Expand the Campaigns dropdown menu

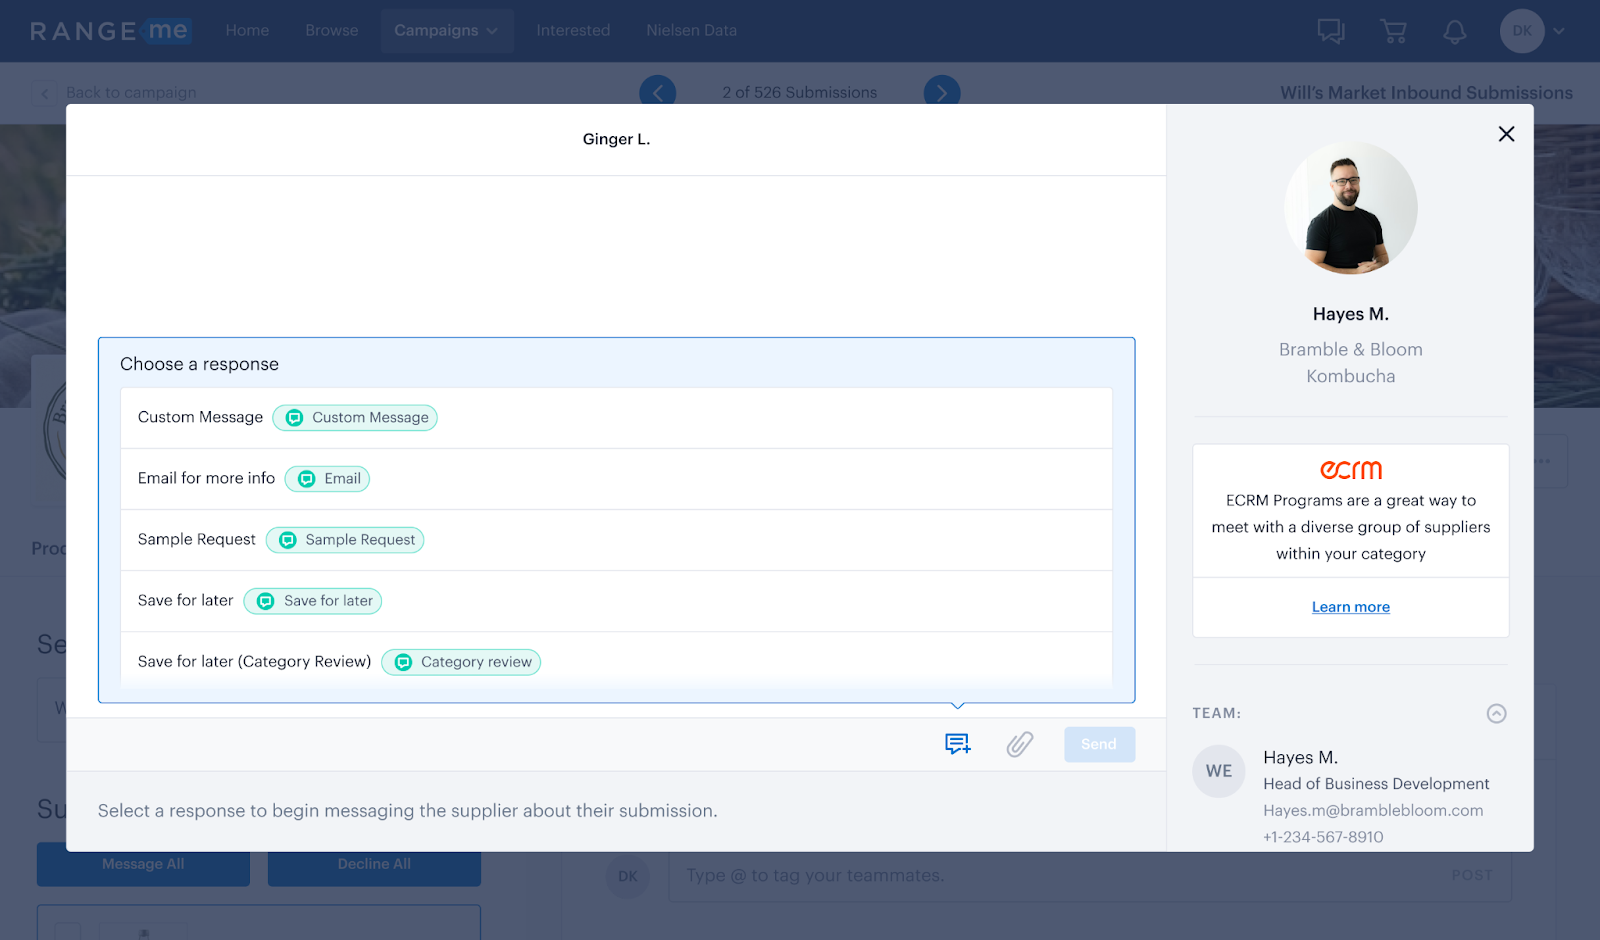446,31
